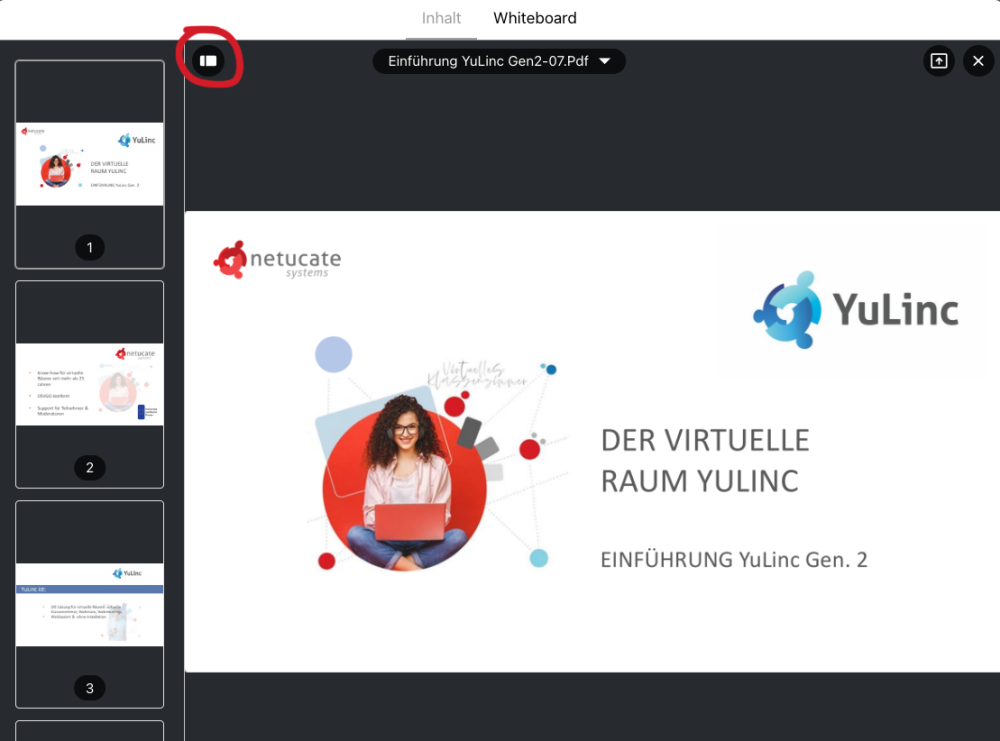Switch to the Whiteboard tab
The width and height of the screenshot is (1000, 741).
[x=534, y=18]
